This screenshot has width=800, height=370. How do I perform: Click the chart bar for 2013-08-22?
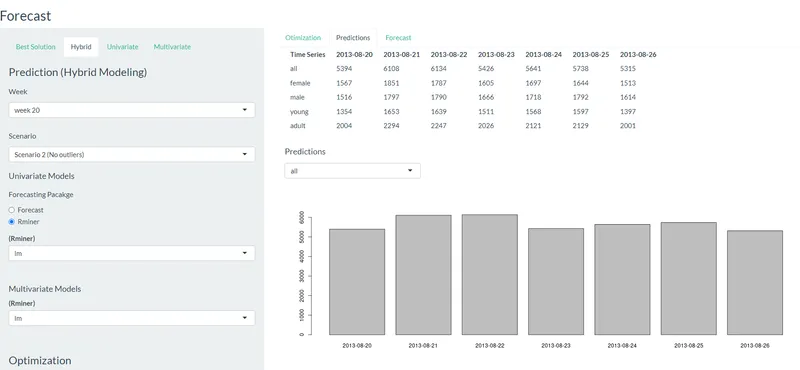pos(490,275)
